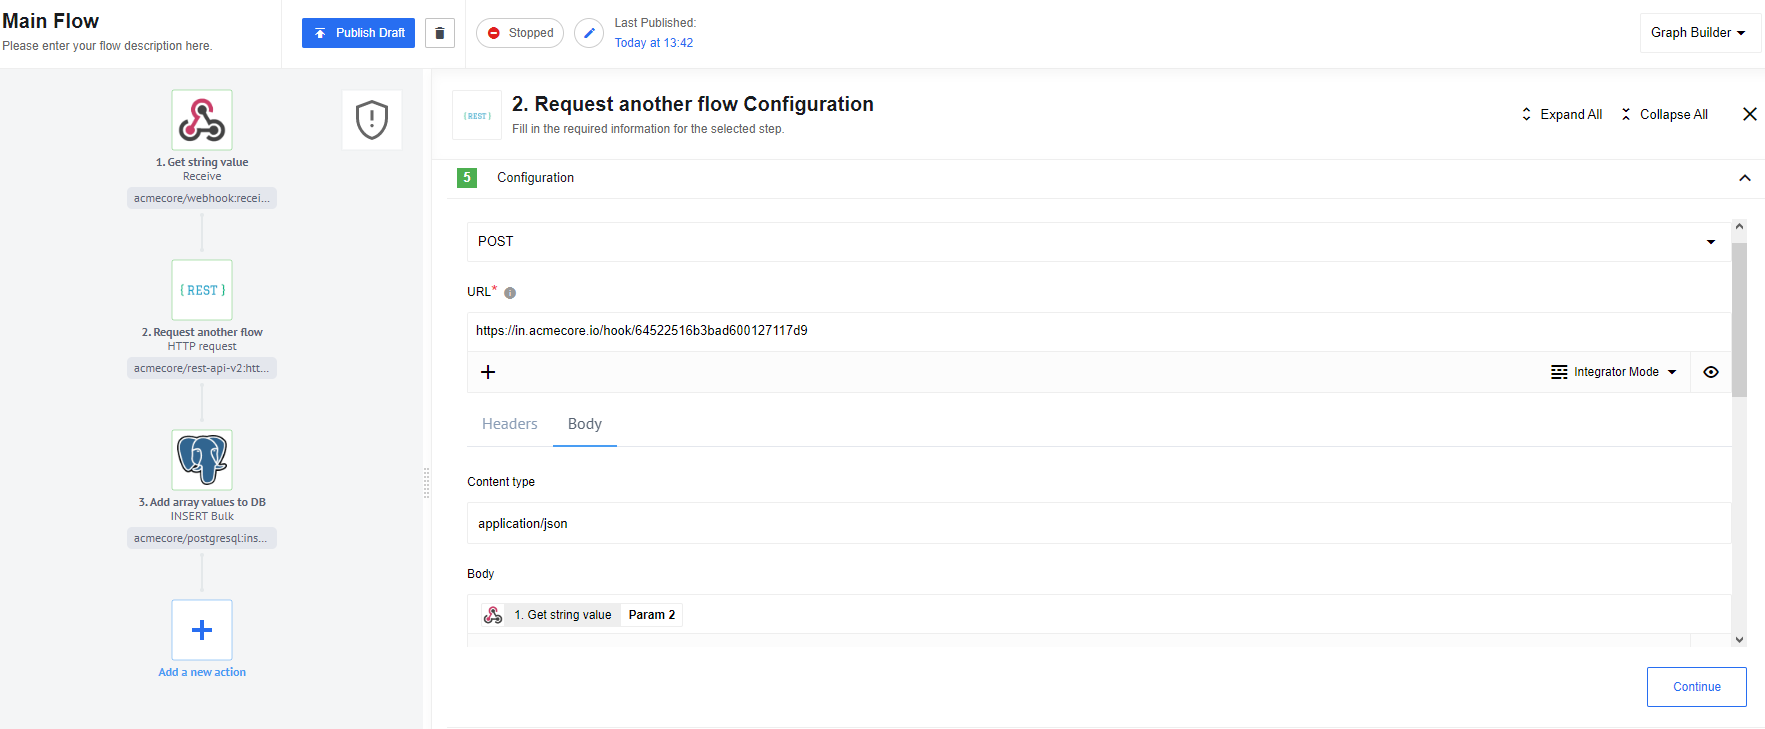Viewport: 1765px width, 729px height.
Task: Open the shield warning icon
Action: point(372,120)
